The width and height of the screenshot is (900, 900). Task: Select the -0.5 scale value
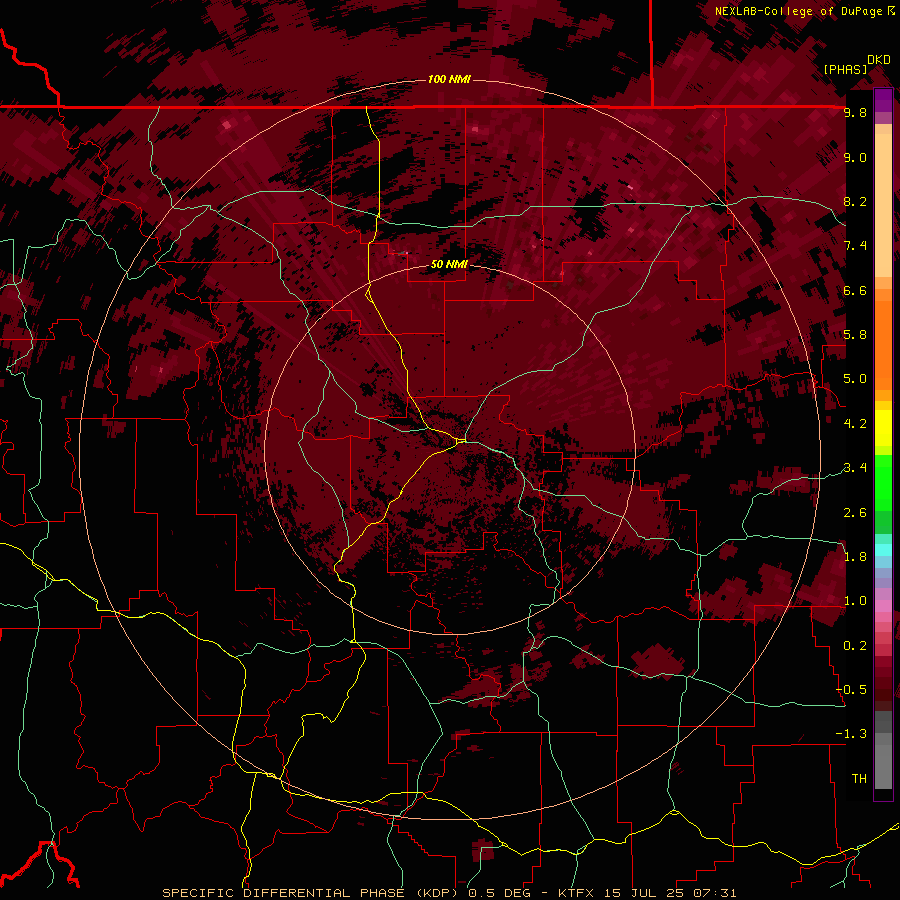tap(852, 690)
